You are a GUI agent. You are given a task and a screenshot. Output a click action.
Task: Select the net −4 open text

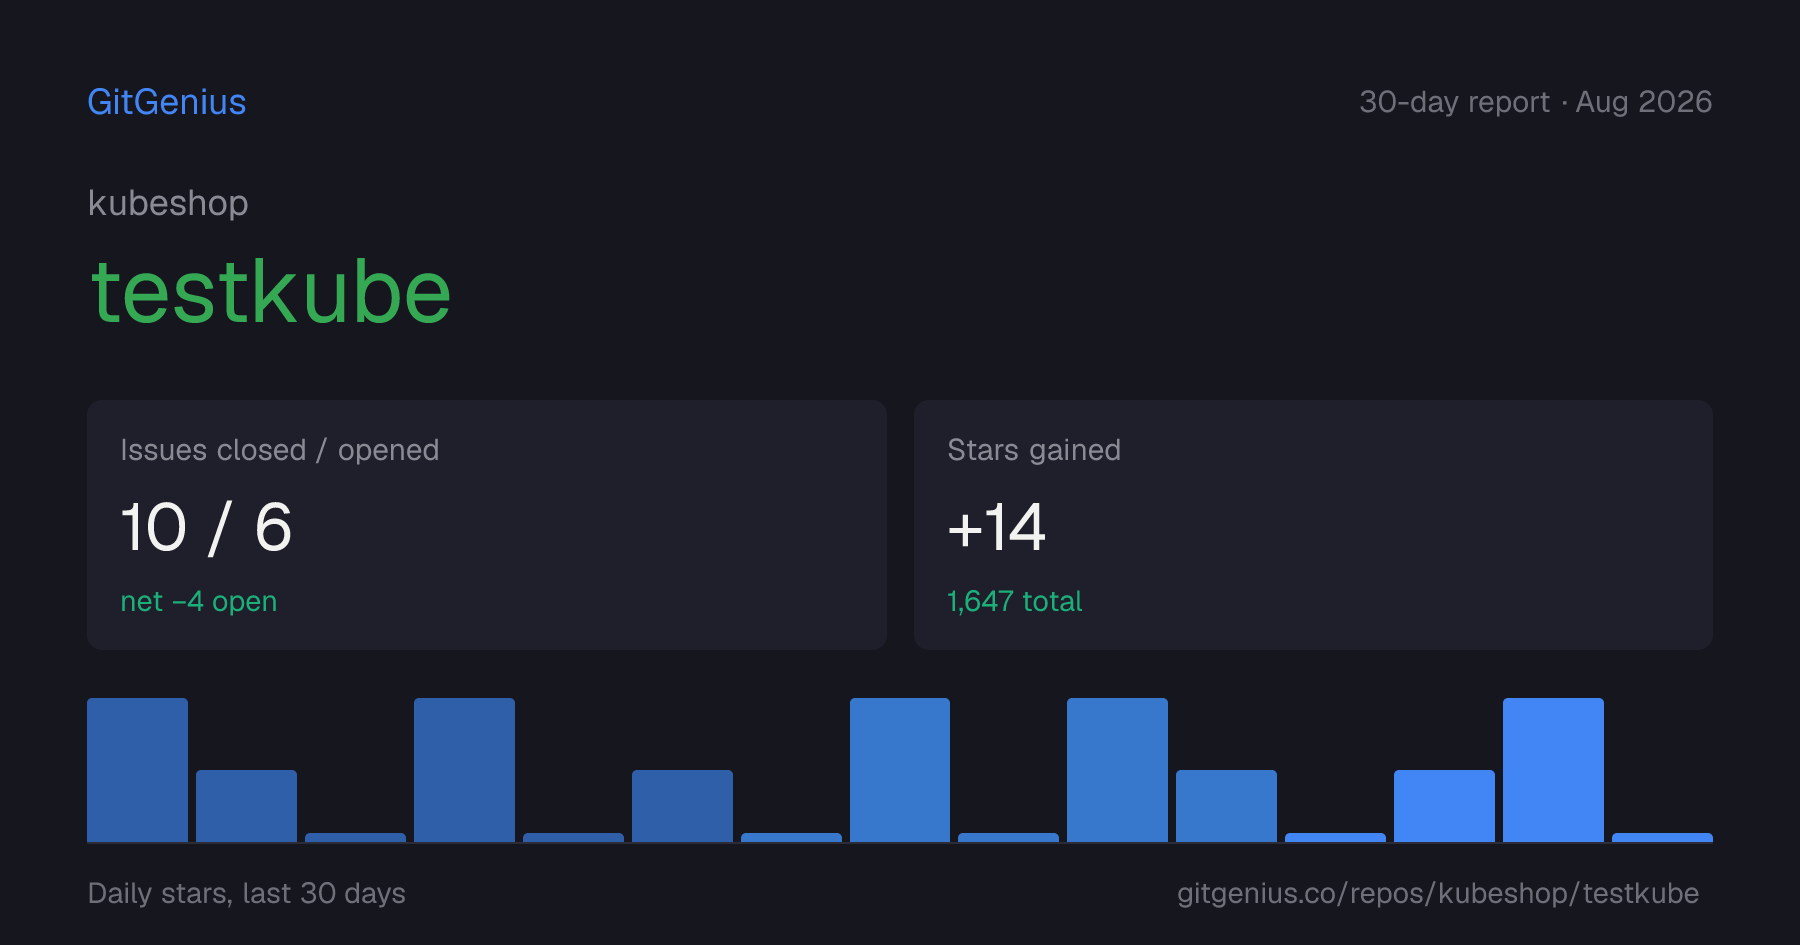pyautogui.click(x=199, y=601)
